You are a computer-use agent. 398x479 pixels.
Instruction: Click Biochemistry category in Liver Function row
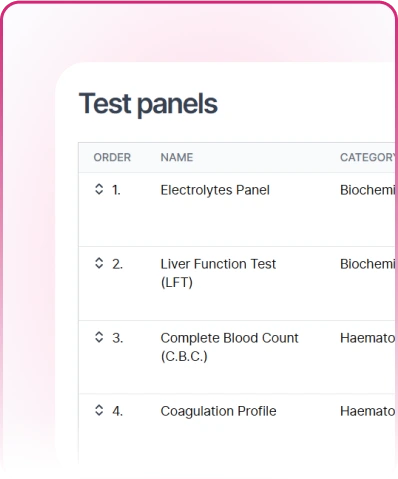(368, 264)
